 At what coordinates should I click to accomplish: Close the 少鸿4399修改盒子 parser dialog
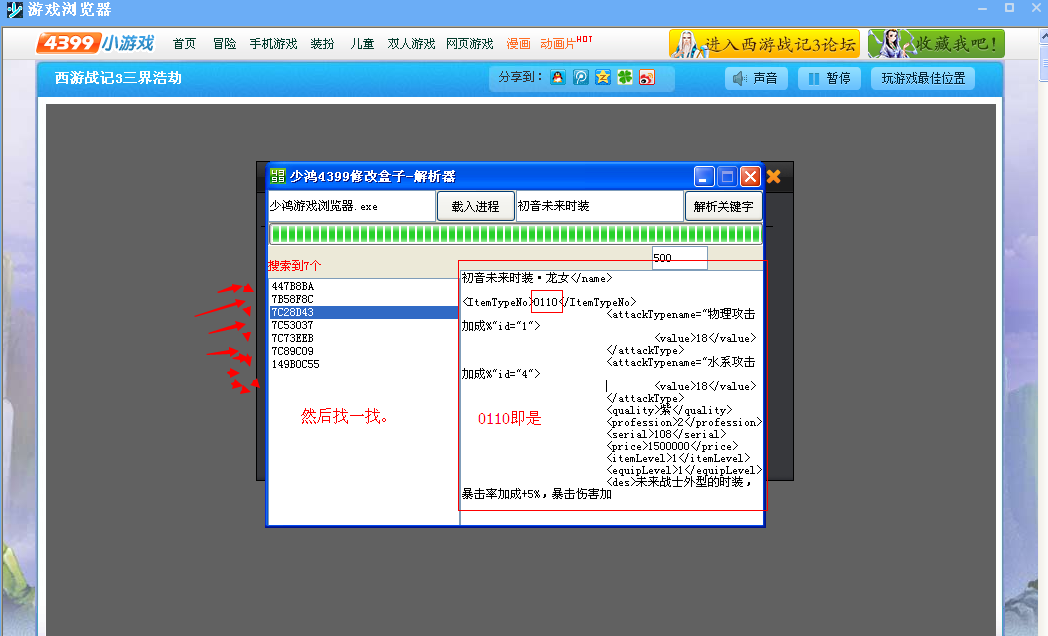(751, 176)
